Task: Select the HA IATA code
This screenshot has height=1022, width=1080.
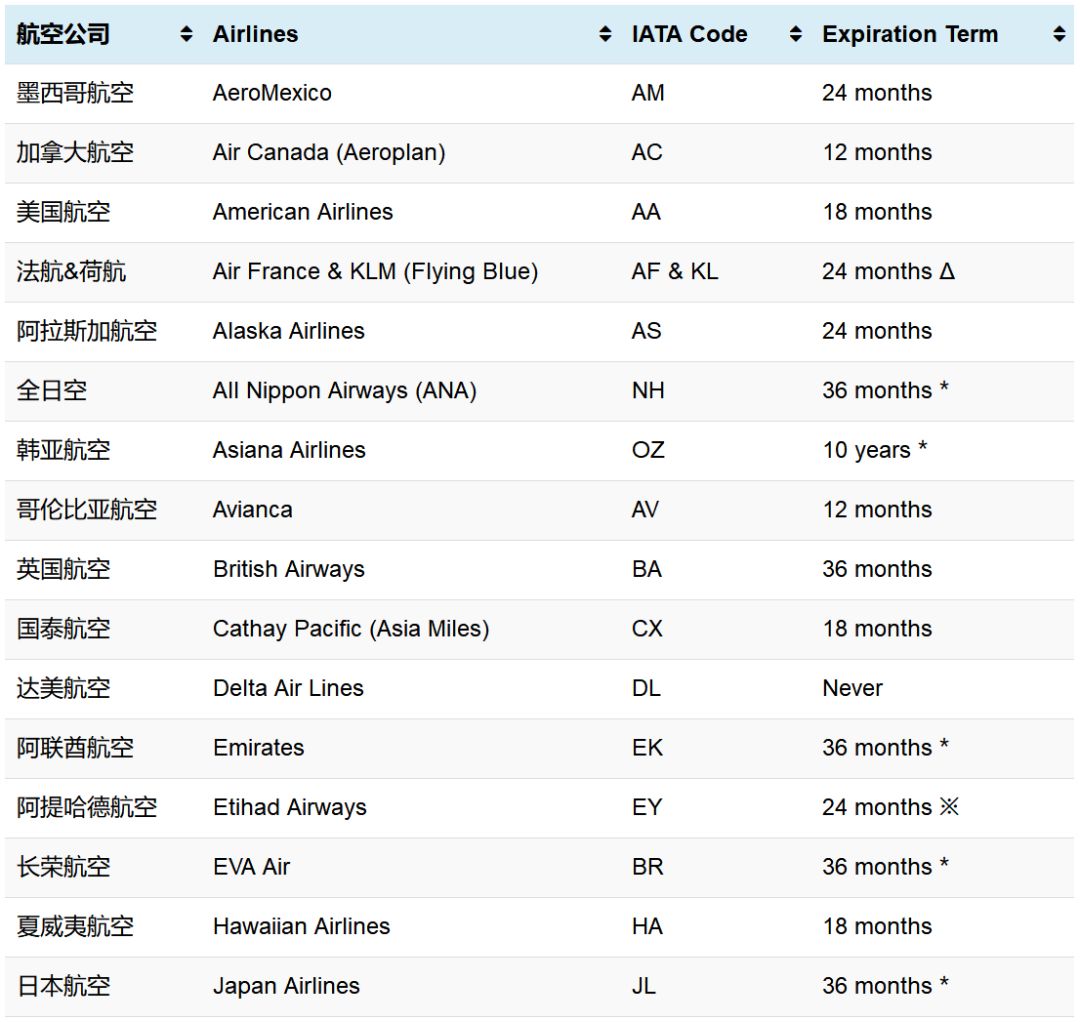Action: [x=647, y=927]
